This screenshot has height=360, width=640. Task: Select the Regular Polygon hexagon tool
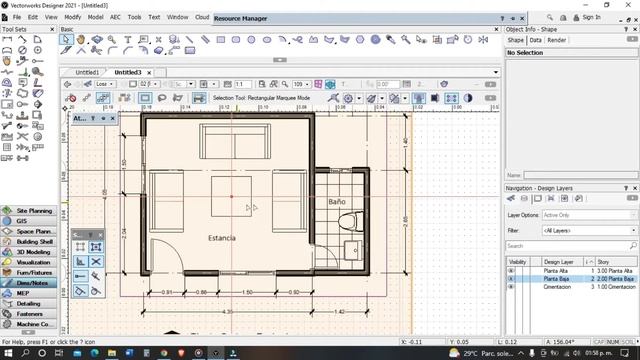[360, 40]
